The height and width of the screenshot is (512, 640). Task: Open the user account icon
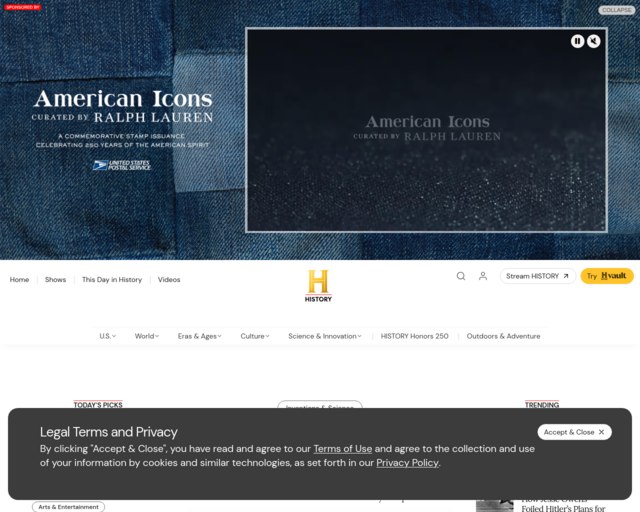coord(483,276)
